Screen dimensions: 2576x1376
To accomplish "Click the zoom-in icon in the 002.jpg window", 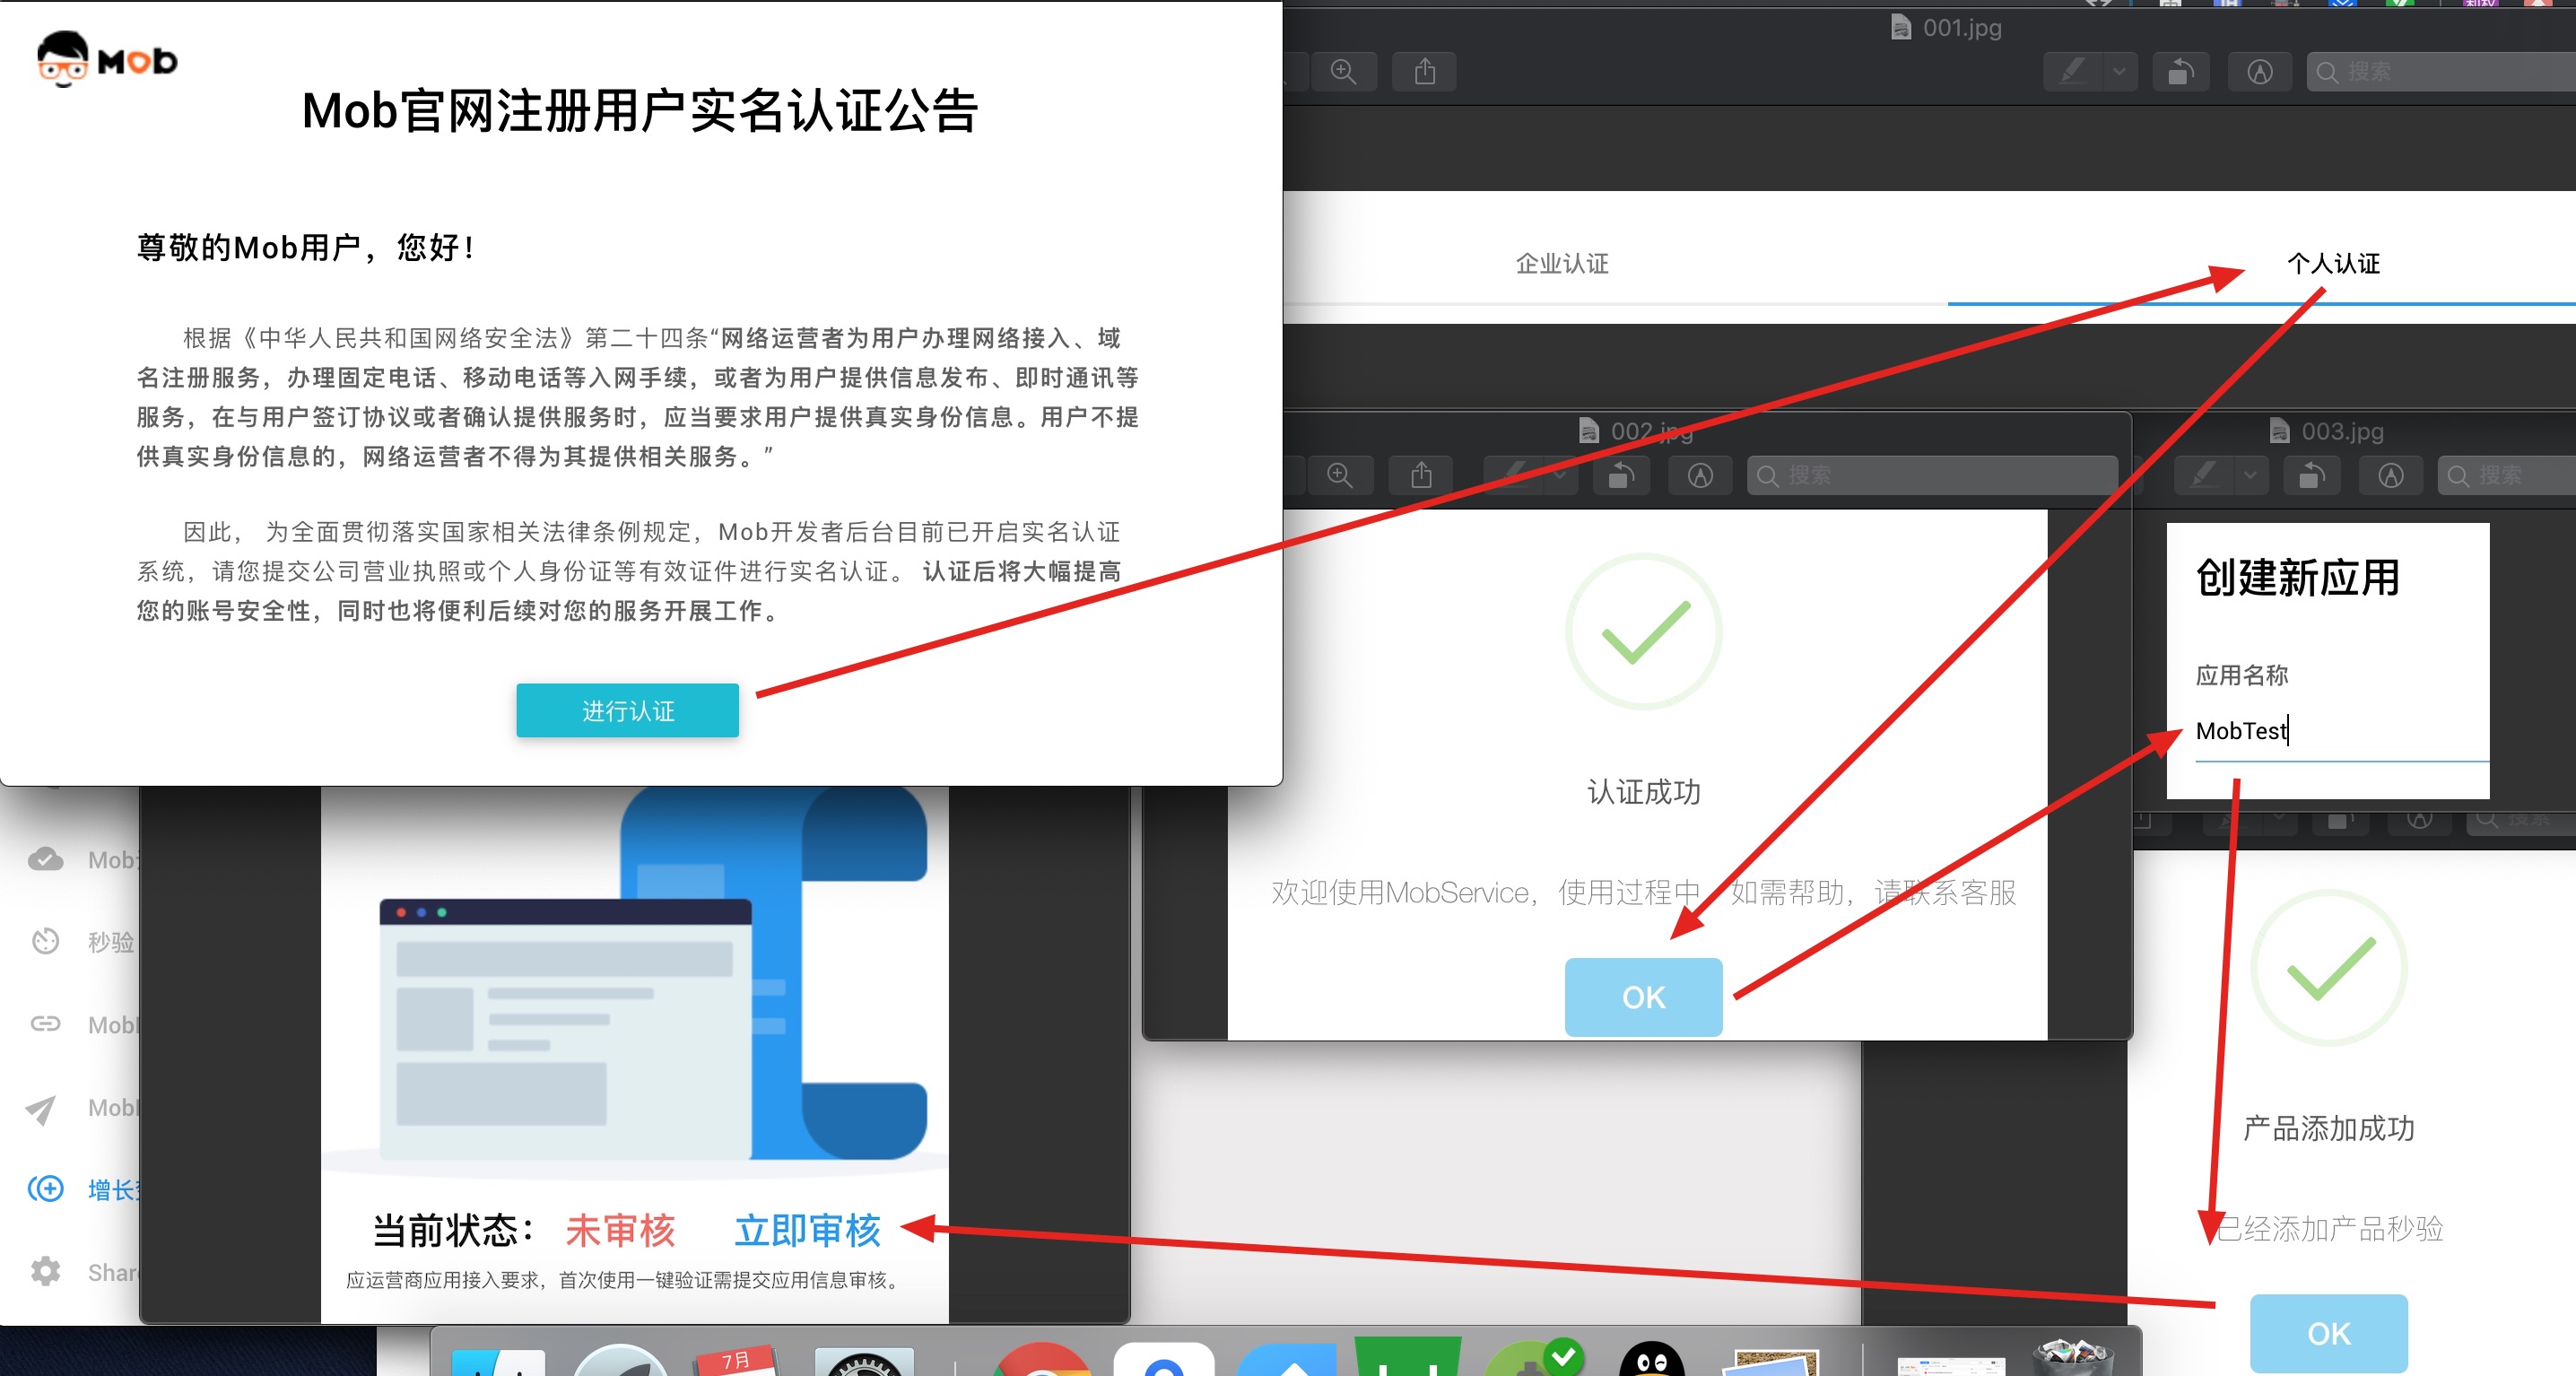I will (1340, 476).
